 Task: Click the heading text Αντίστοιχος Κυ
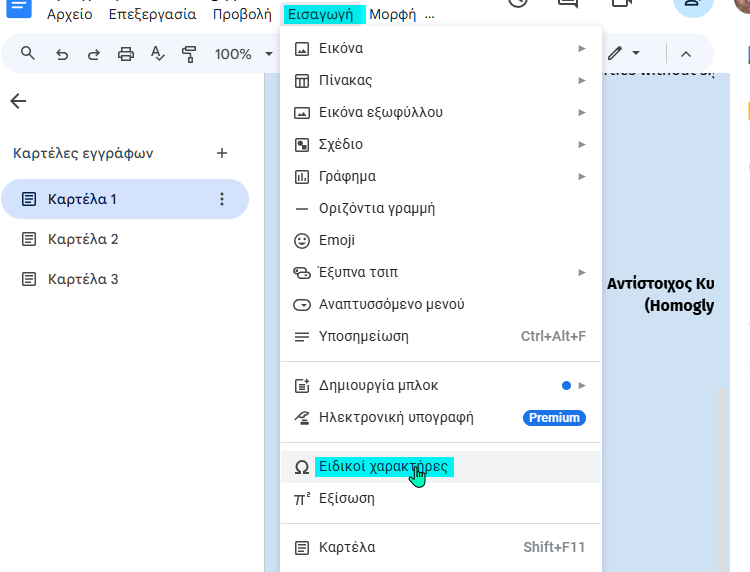[x=661, y=284]
